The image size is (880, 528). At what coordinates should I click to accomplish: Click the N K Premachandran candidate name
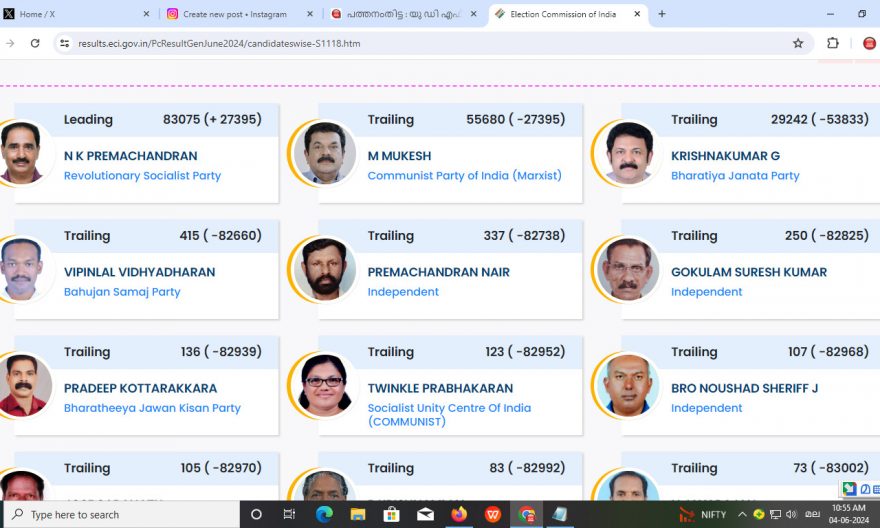[x=131, y=156]
